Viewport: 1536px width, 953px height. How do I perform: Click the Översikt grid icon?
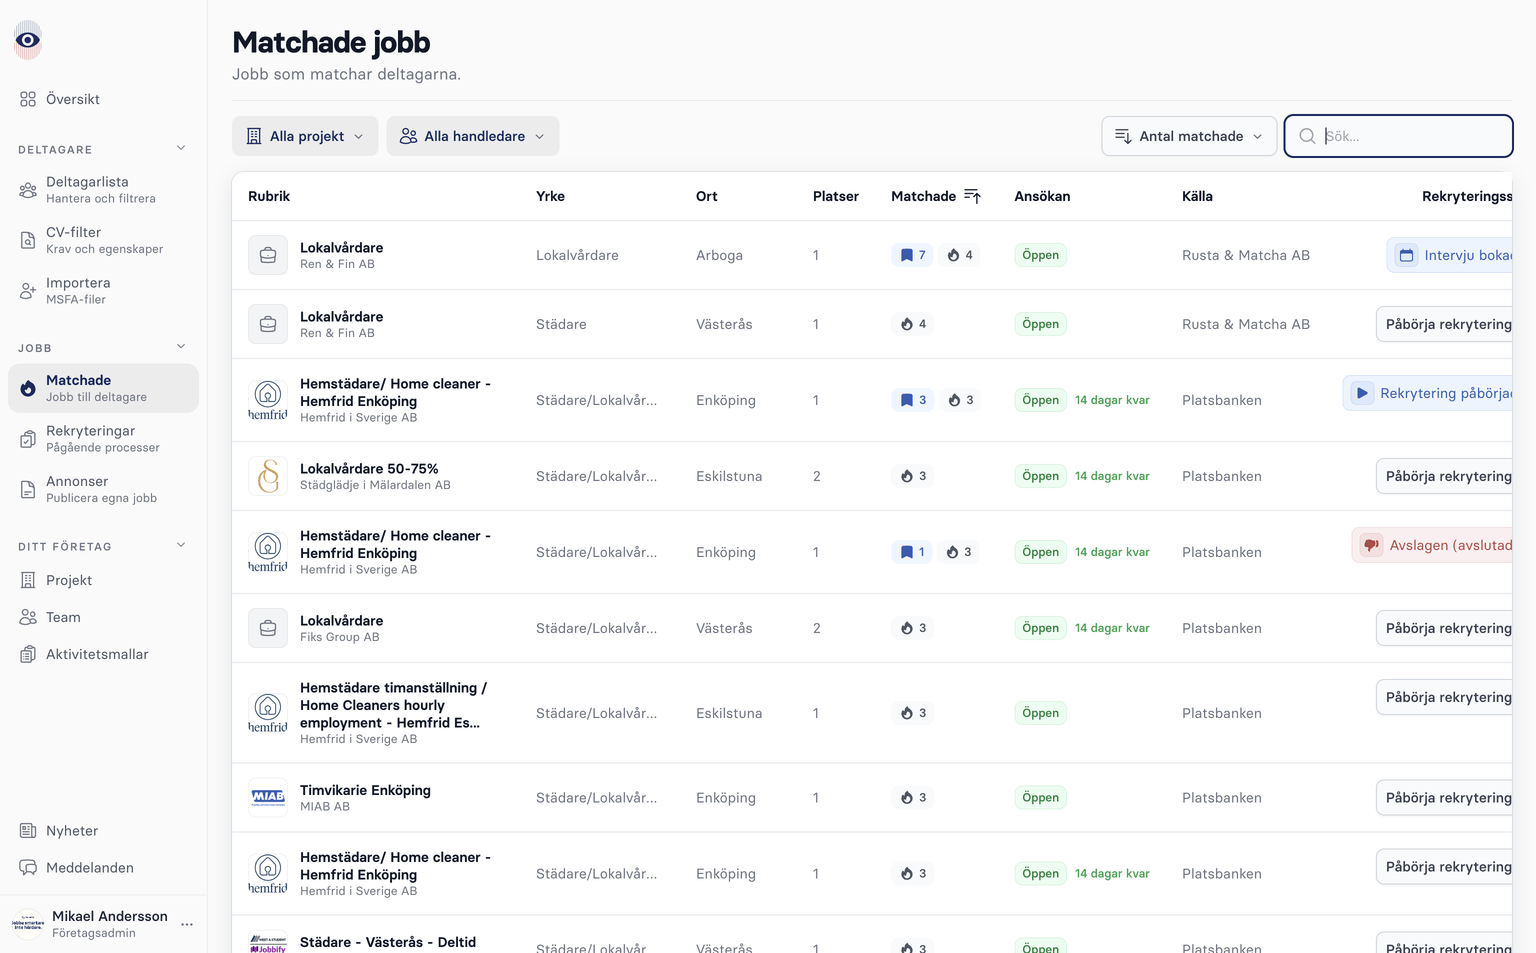point(27,99)
